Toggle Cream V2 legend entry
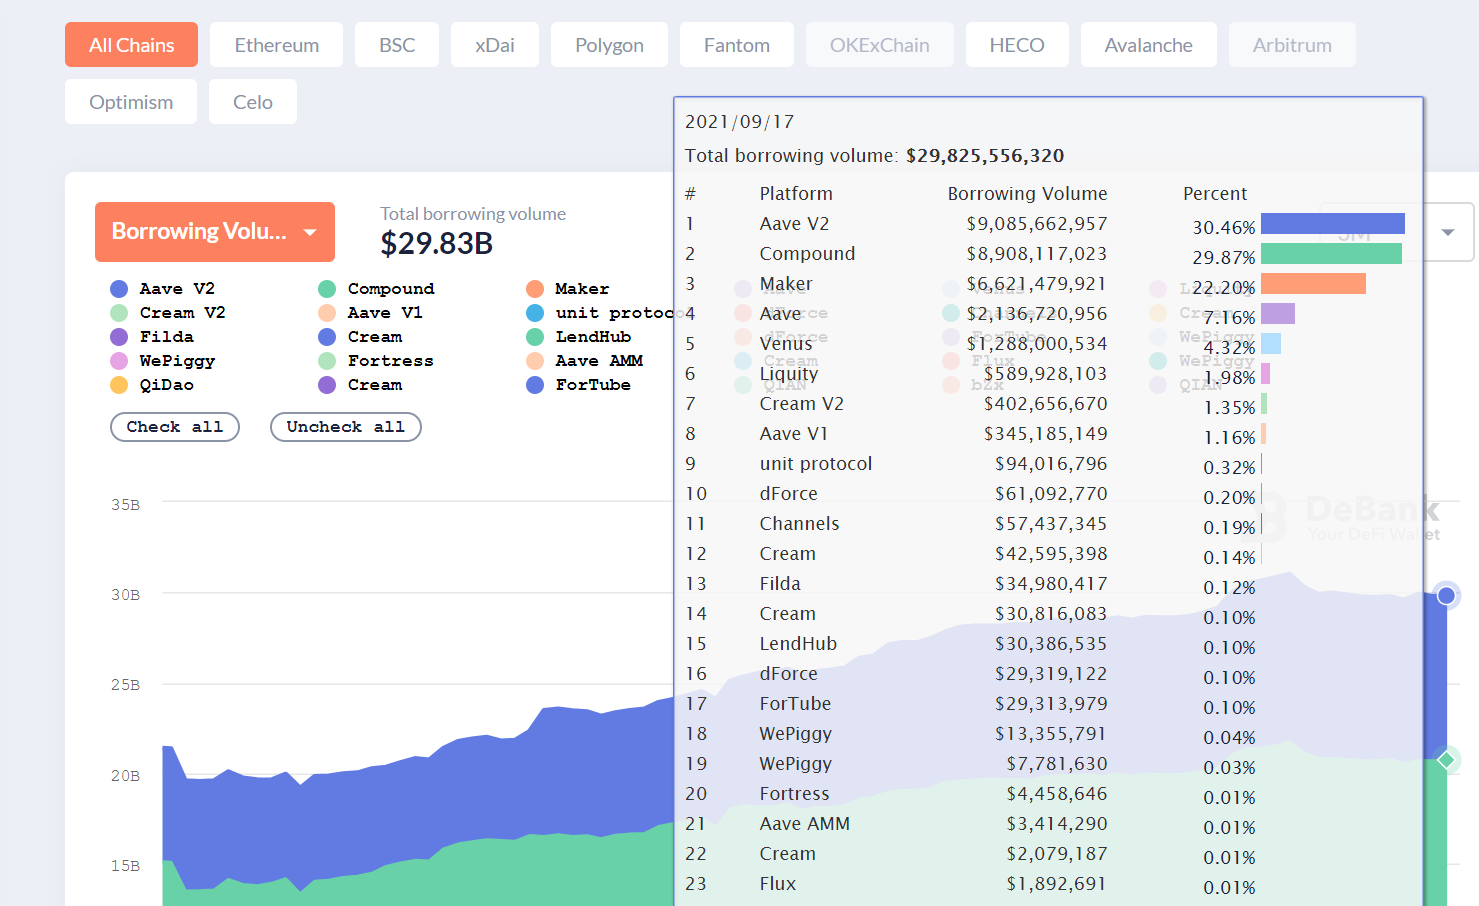This screenshot has height=906, width=1479. pos(168,313)
